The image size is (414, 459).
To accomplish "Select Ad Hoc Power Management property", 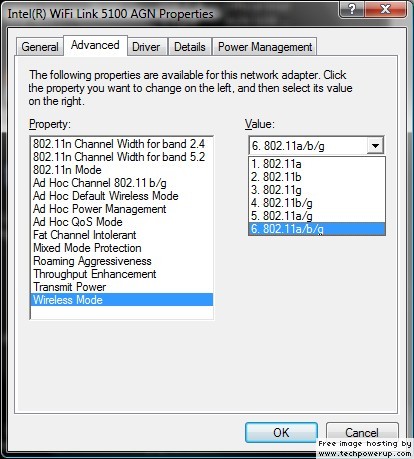I will [122, 209].
